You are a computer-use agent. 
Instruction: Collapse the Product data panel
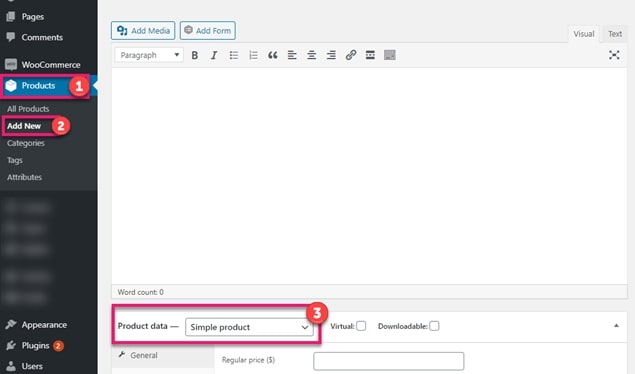pyautogui.click(x=616, y=325)
